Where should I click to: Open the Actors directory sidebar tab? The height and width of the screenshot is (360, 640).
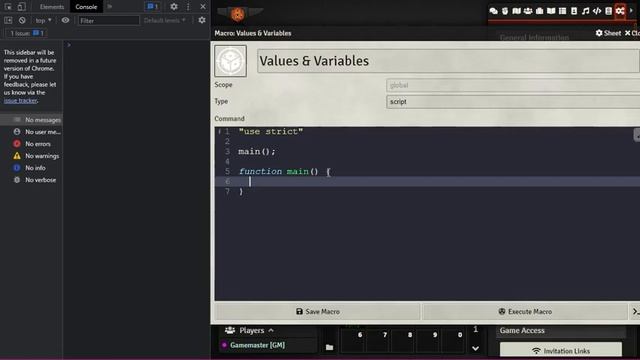click(x=528, y=11)
